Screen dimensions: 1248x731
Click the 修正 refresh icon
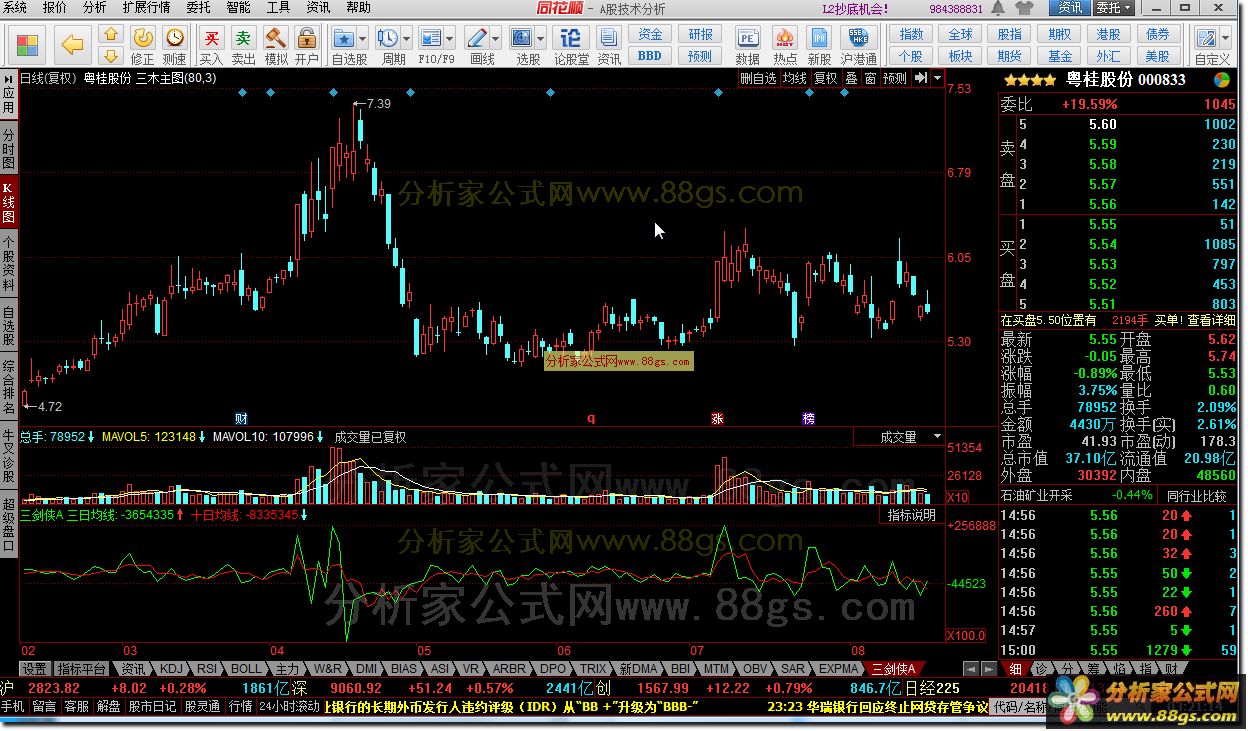pyautogui.click(x=143, y=39)
